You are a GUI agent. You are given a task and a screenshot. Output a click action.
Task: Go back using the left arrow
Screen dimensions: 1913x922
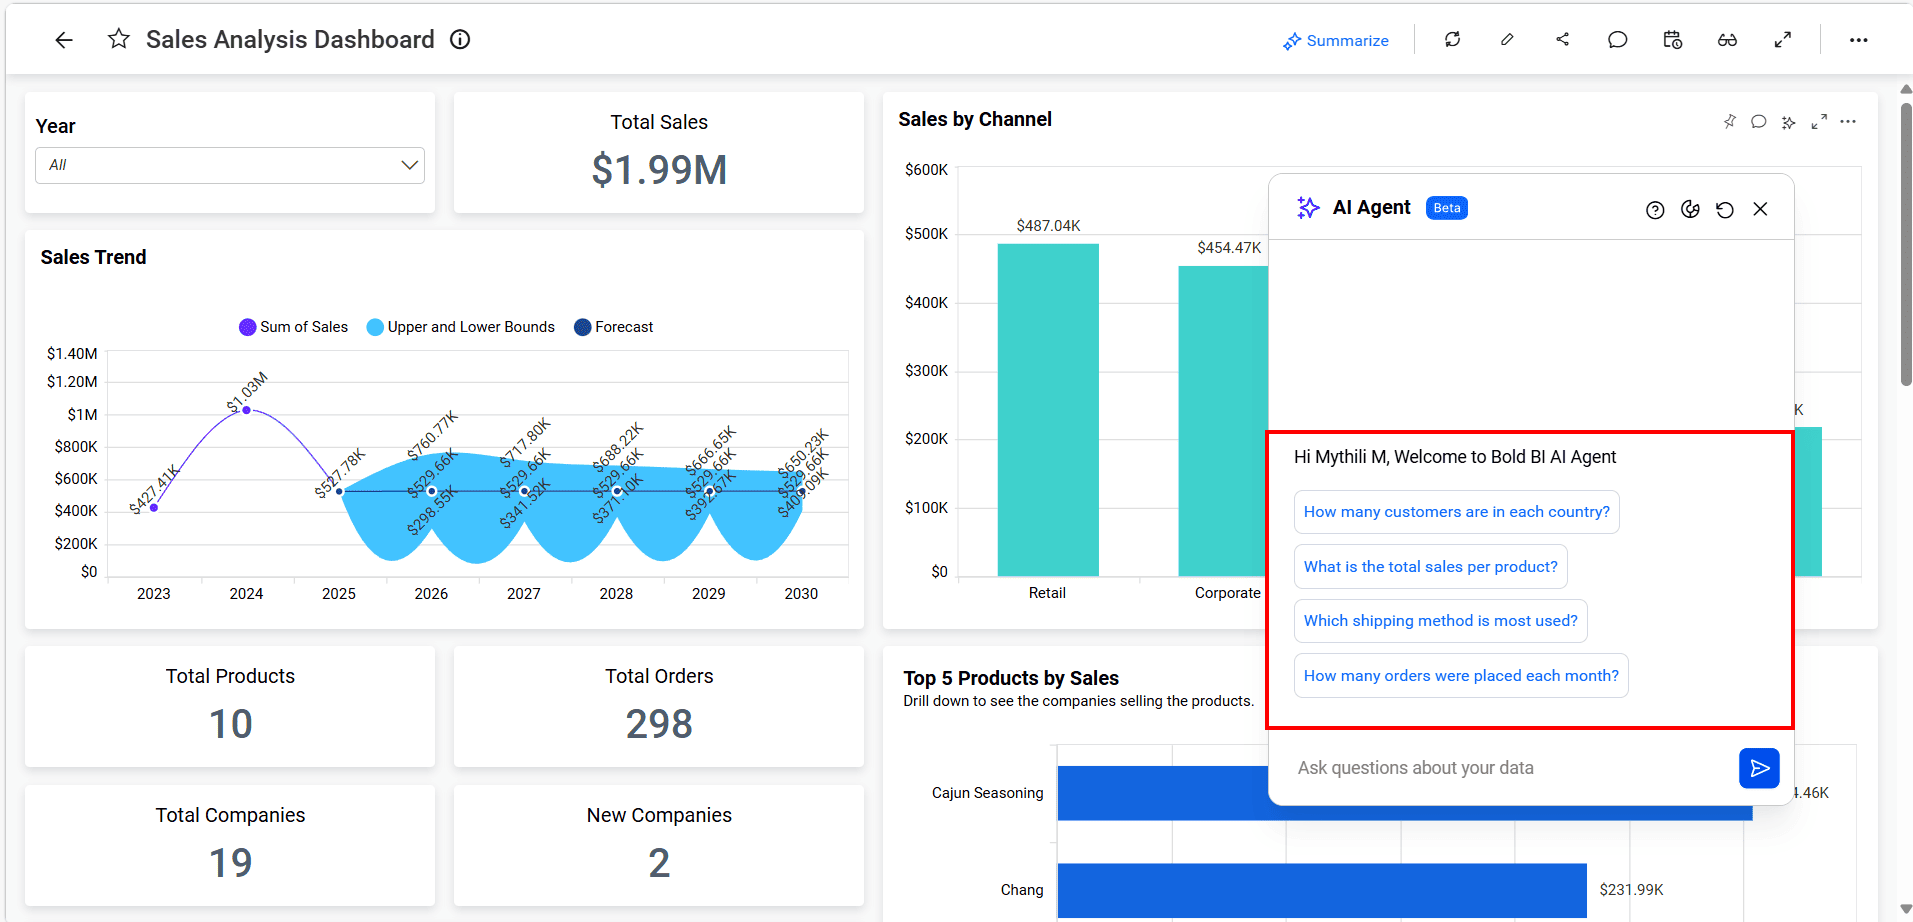pyautogui.click(x=64, y=40)
